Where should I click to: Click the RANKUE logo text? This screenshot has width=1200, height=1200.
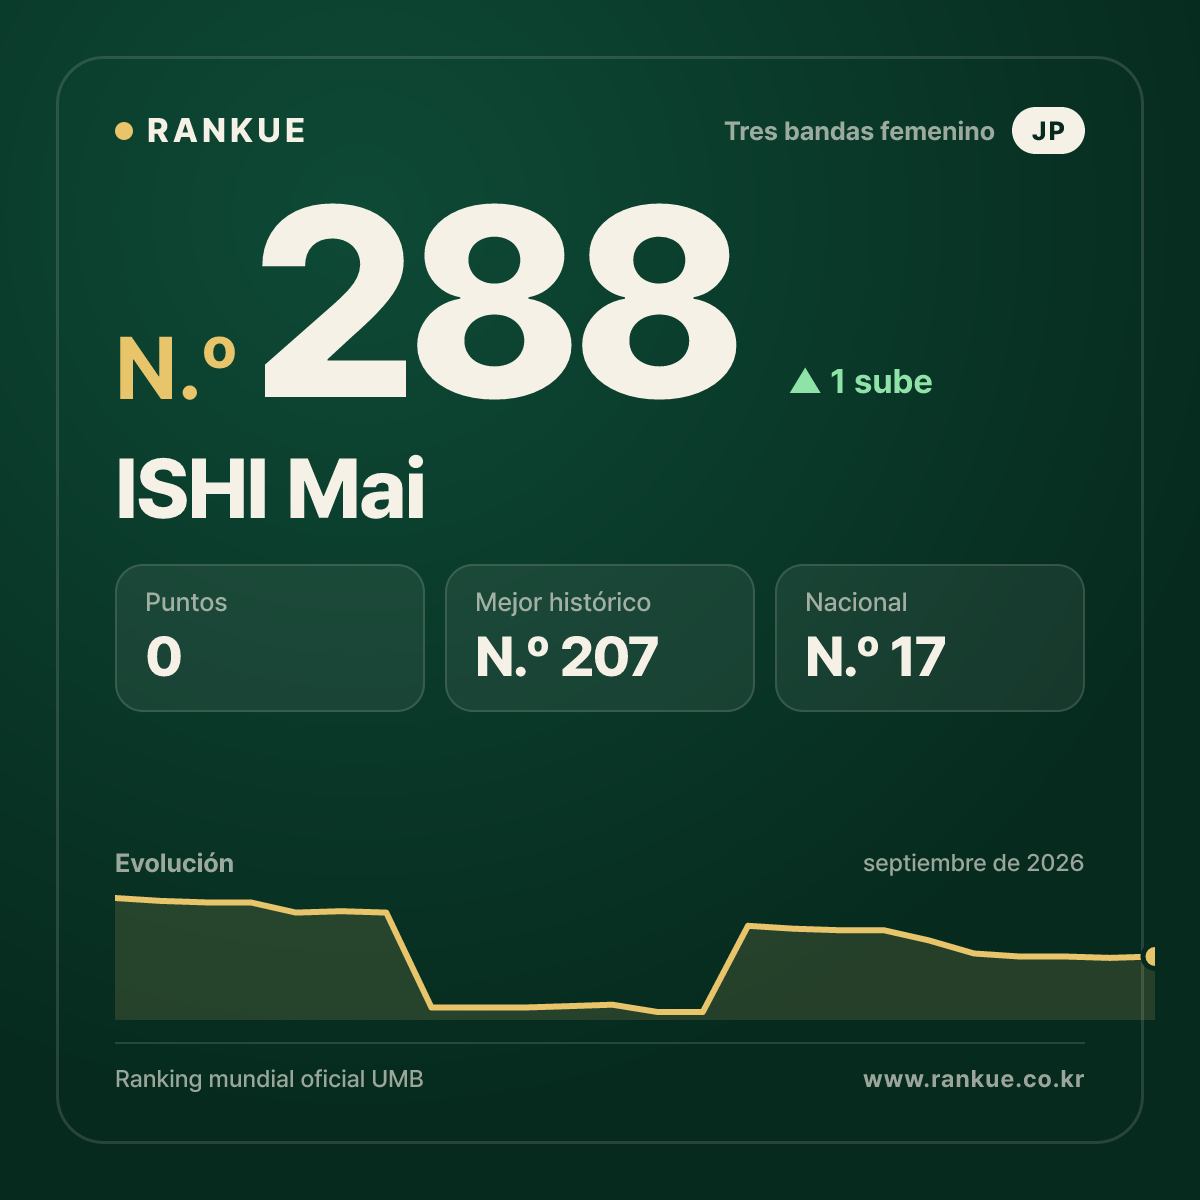pyautogui.click(x=226, y=131)
